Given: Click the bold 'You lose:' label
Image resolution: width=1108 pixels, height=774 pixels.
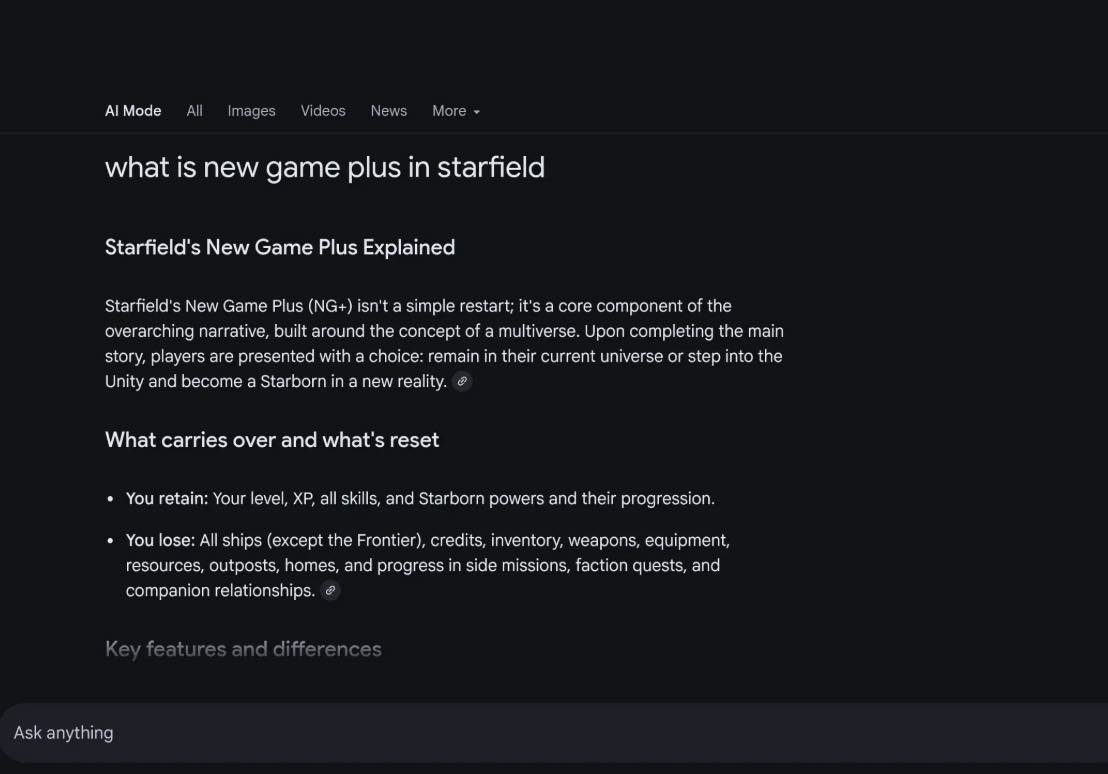Looking at the screenshot, I should (x=160, y=540).
